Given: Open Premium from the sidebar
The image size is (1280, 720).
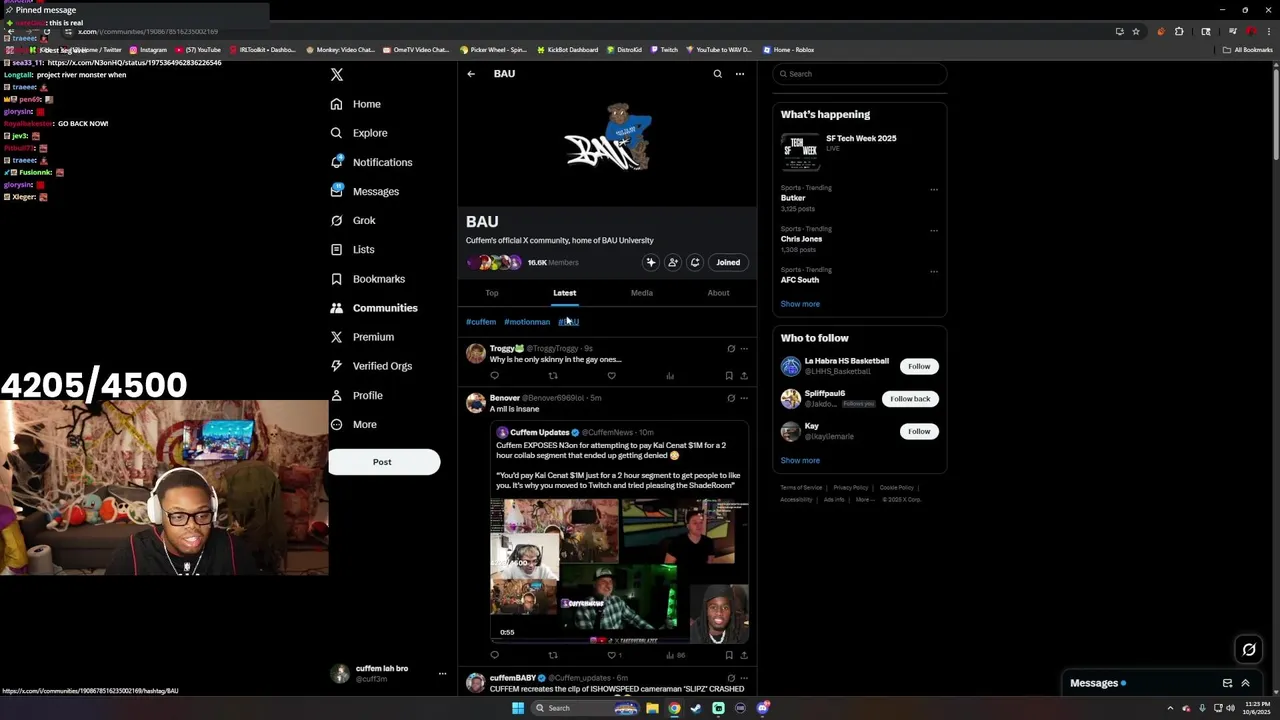Looking at the screenshot, I should click(x=361, y=337).
